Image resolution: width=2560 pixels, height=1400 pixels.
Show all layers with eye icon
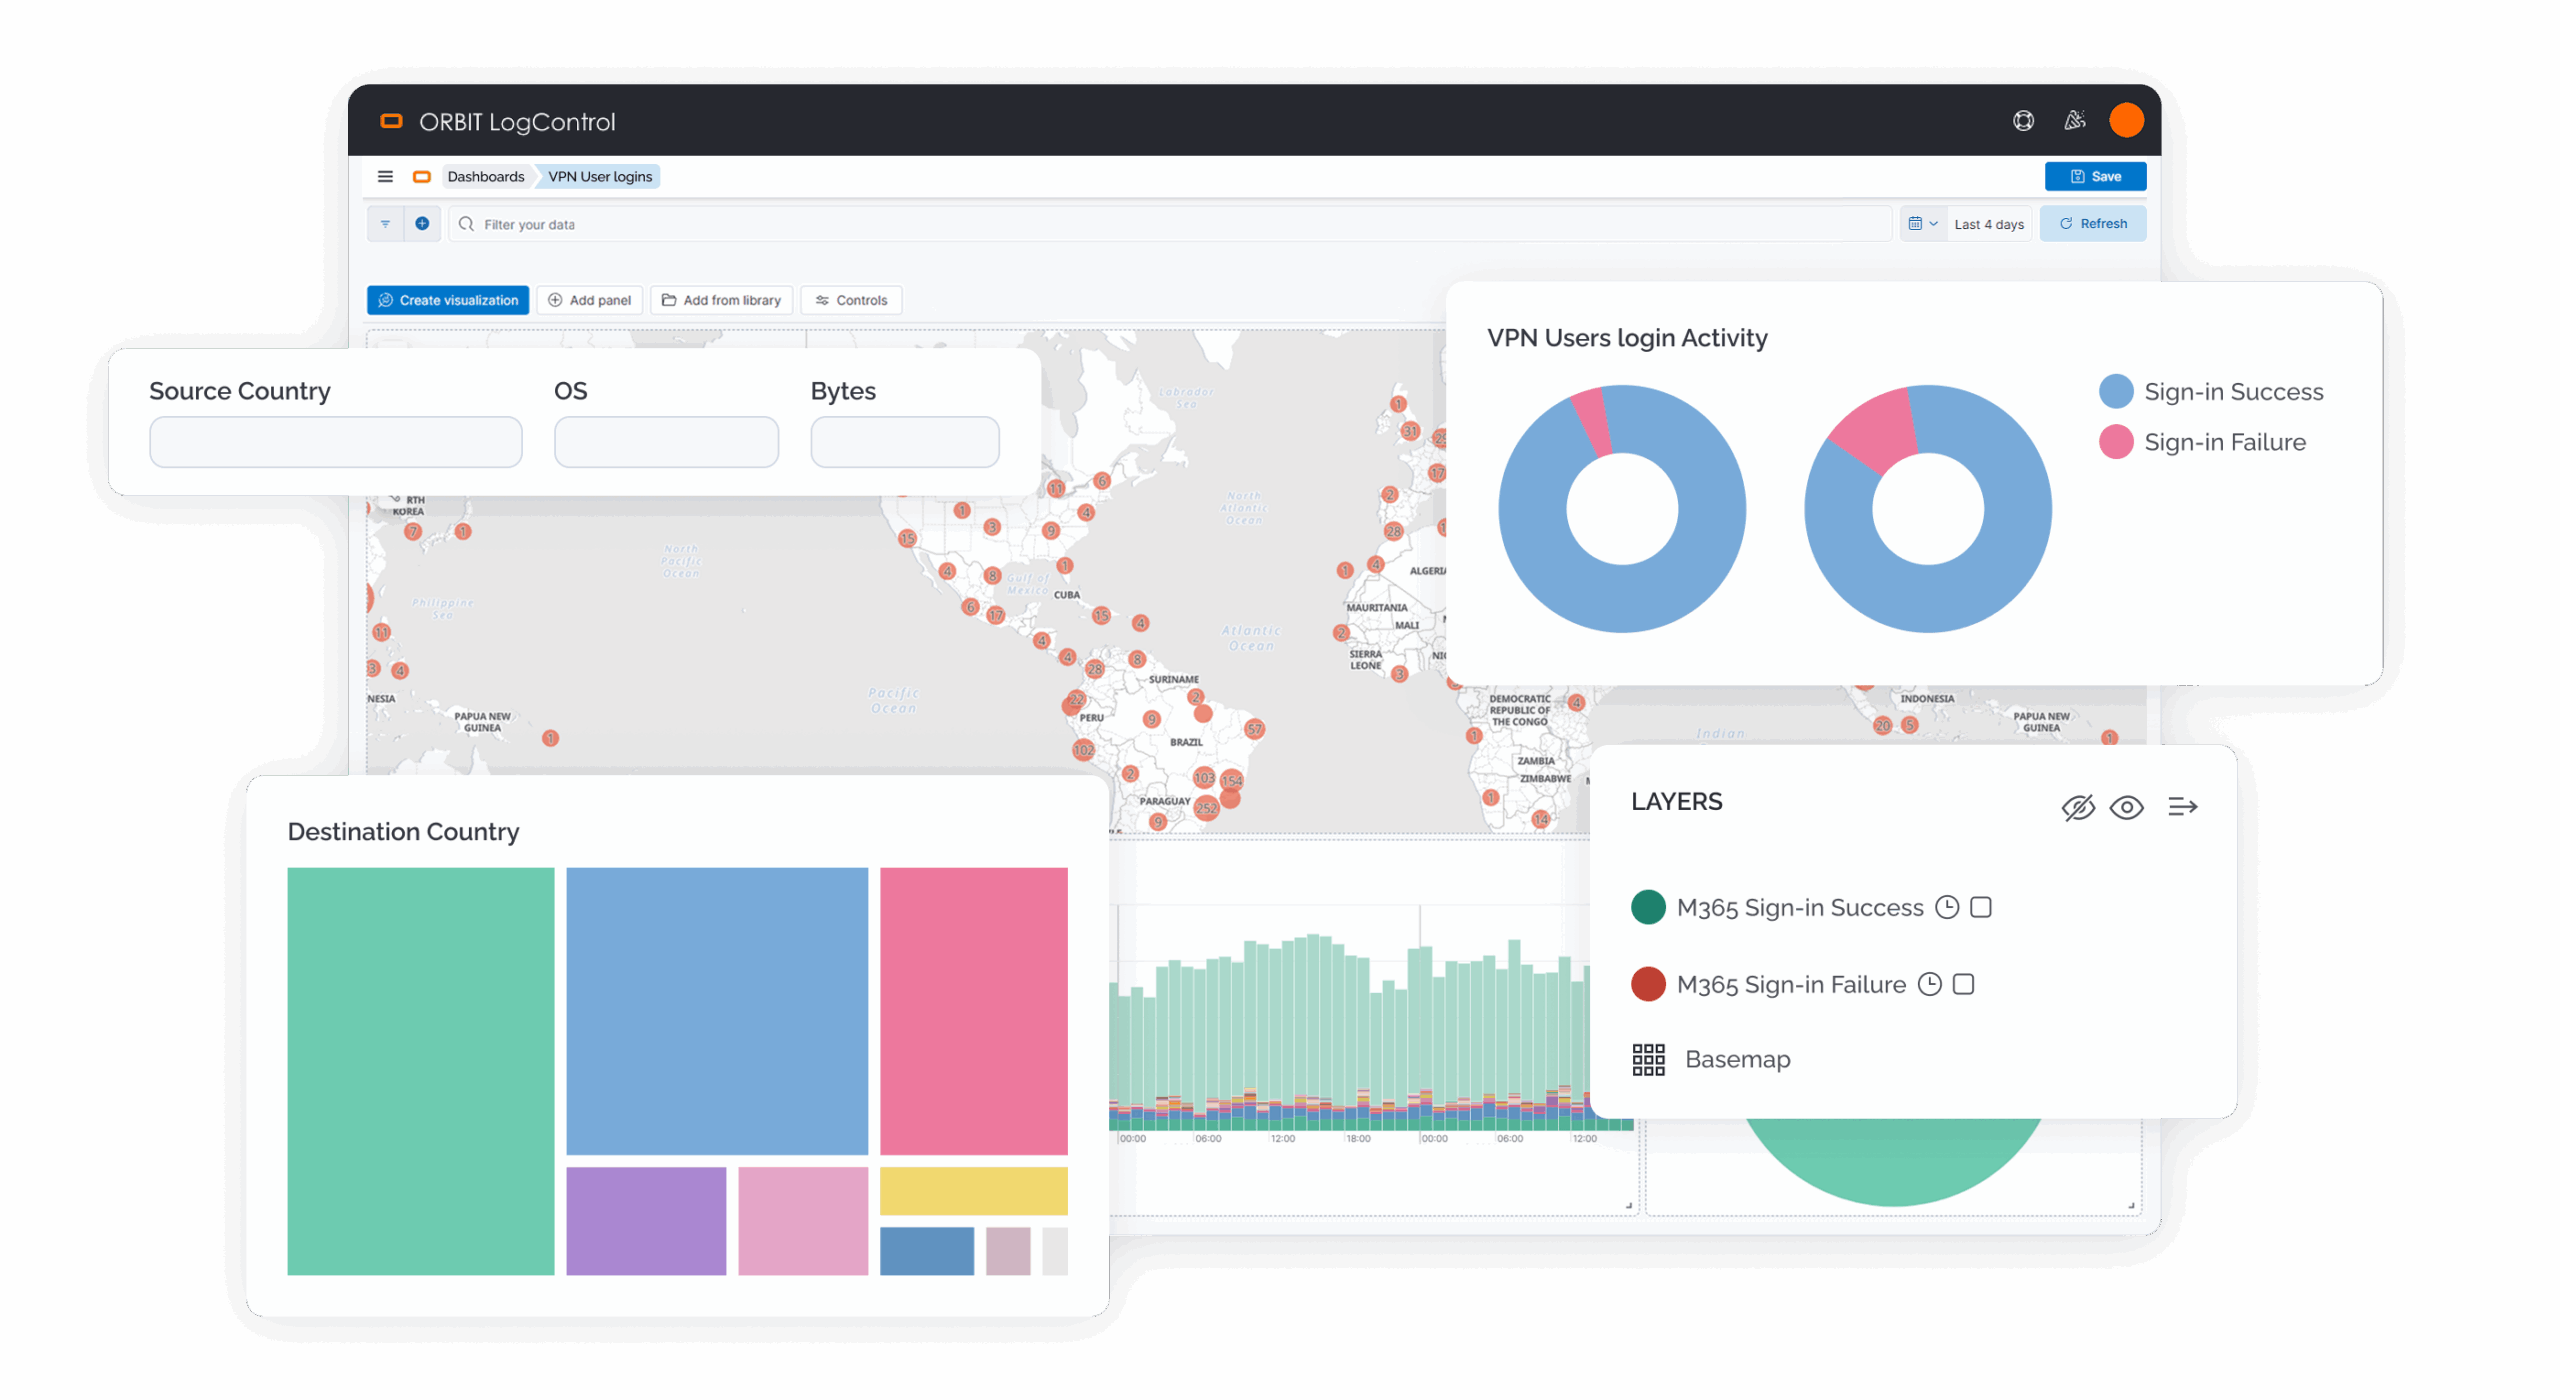(x=2126, y=807)
